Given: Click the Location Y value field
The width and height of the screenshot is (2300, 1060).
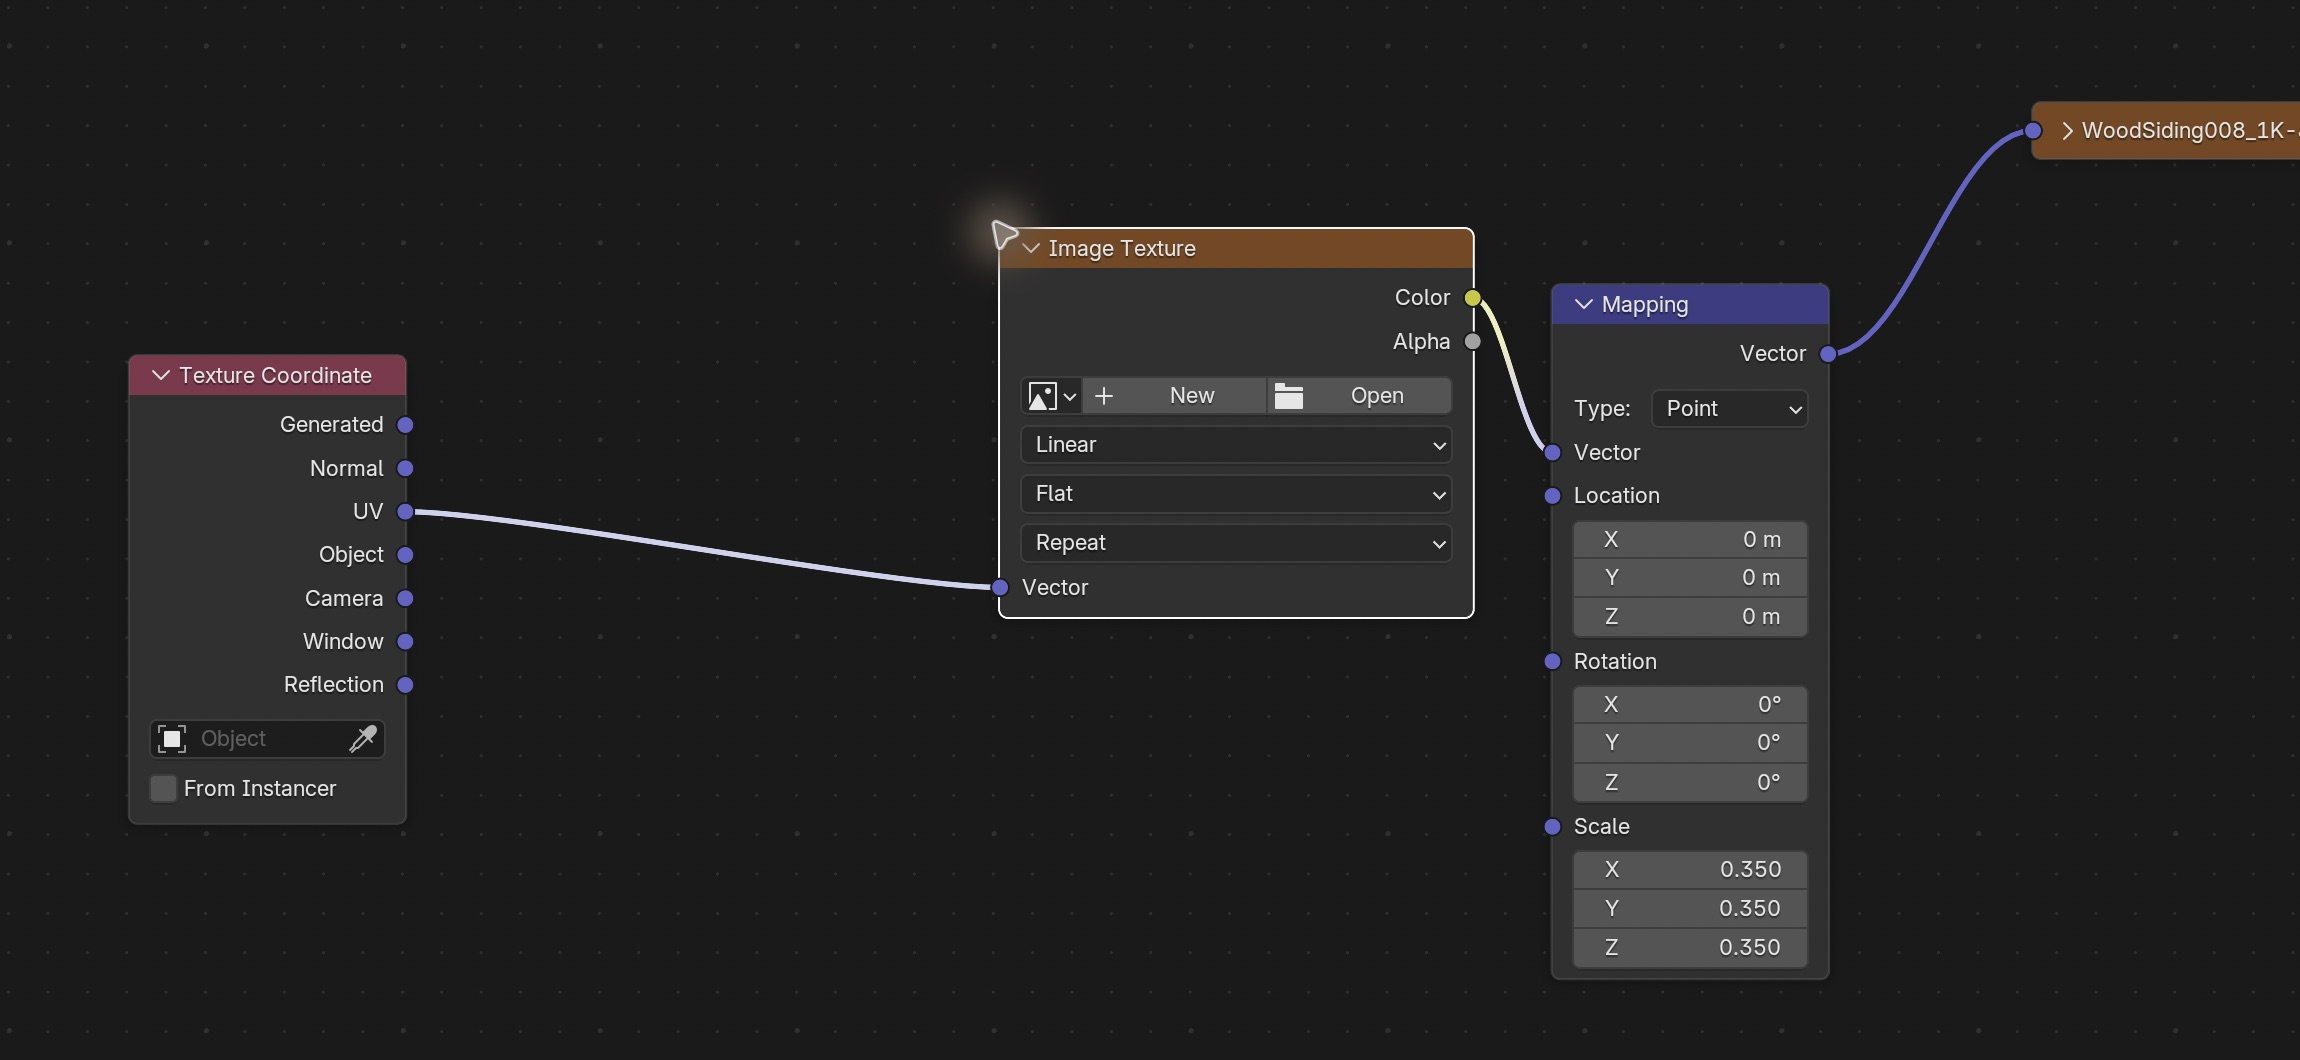Looking at the screenshot, I should coord(1690,578).
